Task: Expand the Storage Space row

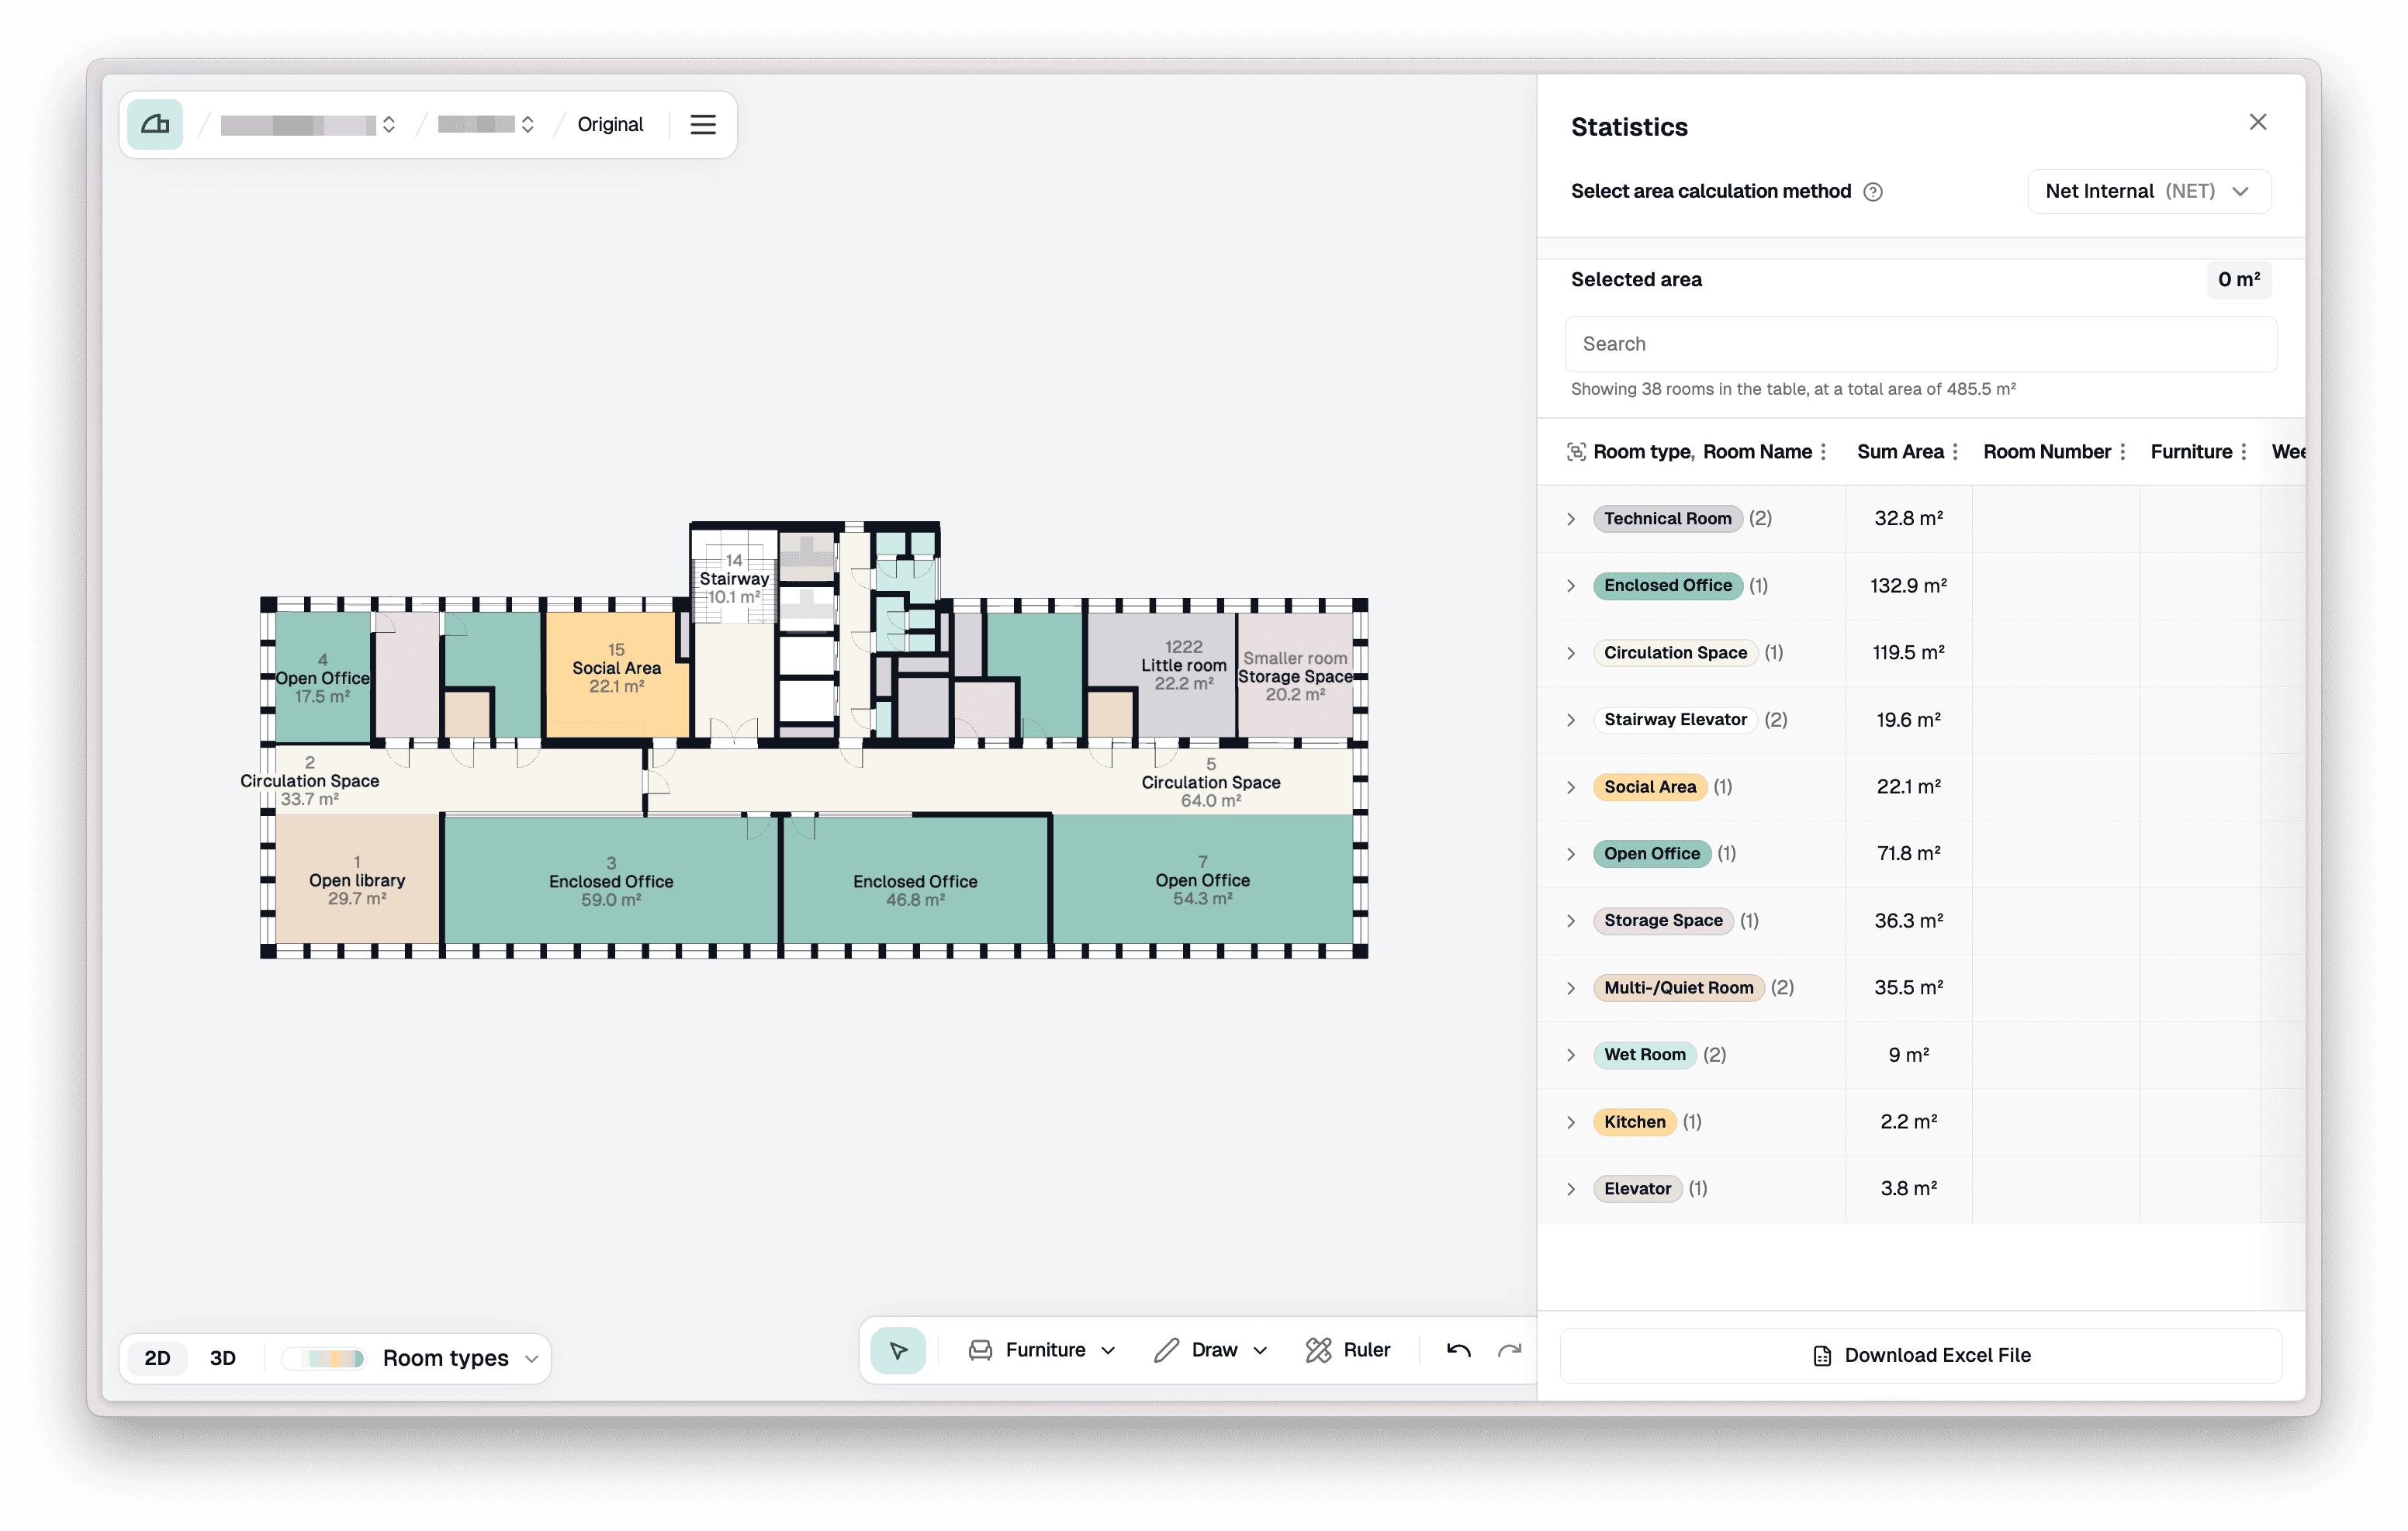Action: click(x=1571, y=921)
